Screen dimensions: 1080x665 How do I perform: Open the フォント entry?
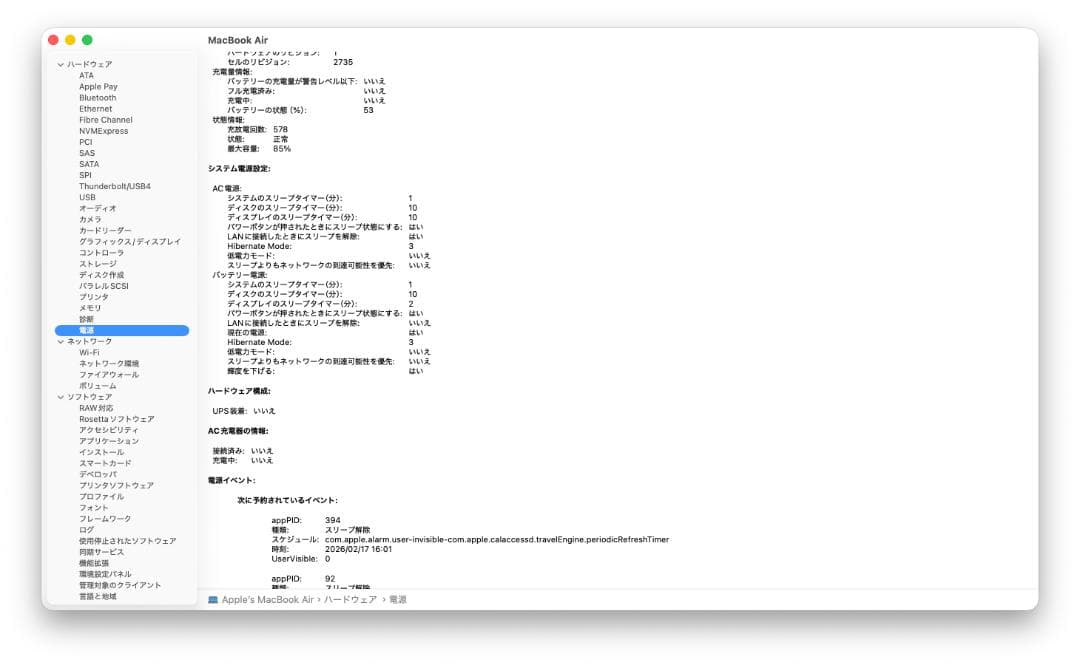click(x=94, y=507)
